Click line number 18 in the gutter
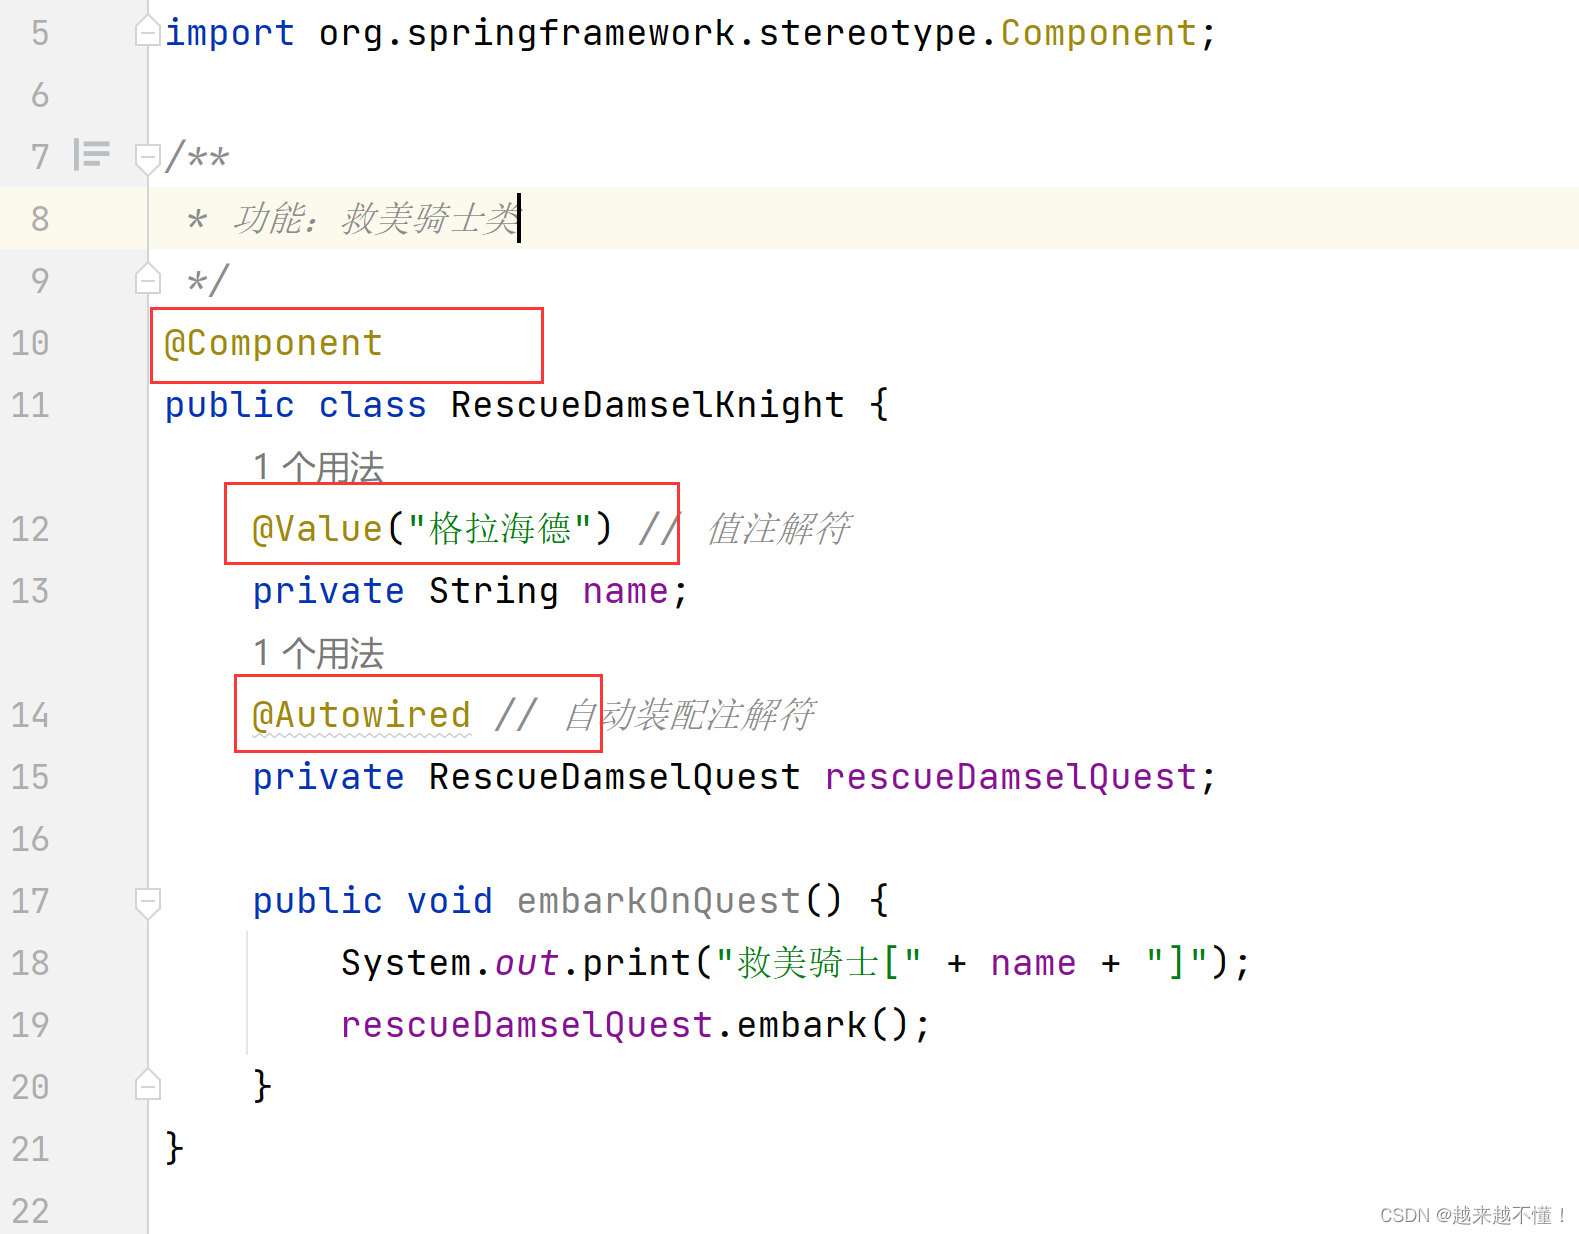Viewport: 1579px width, 1234px height. tap(30, 963)
